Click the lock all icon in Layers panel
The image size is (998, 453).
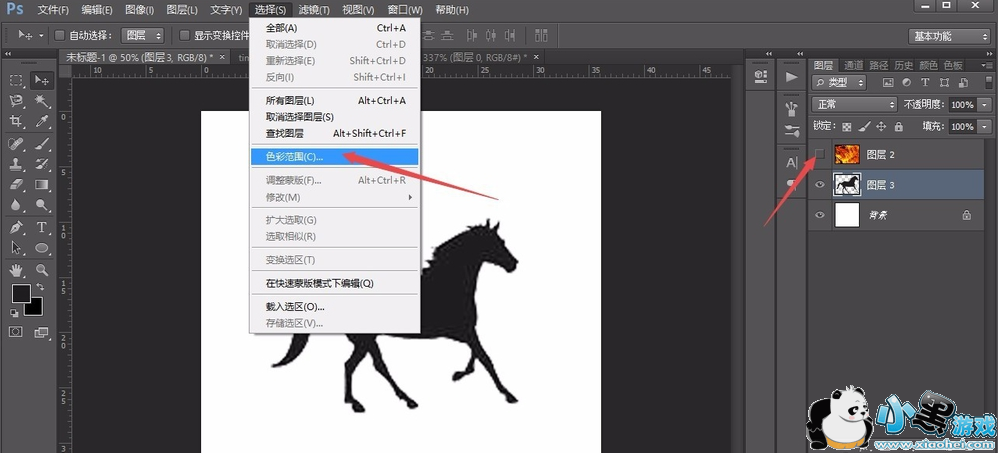tap(898, 127)
